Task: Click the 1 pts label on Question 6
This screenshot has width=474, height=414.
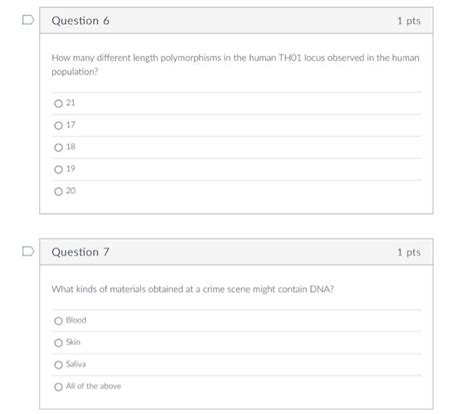Action: point(409,21)
